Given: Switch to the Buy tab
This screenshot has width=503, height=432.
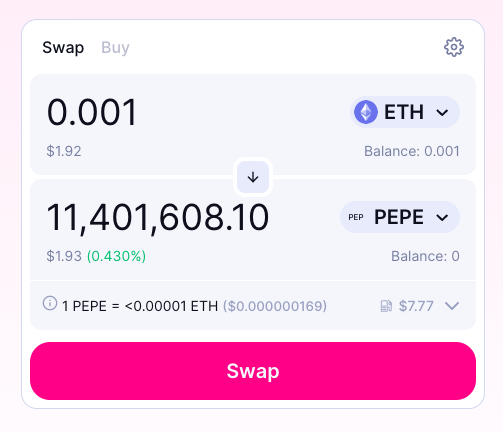Looking at the screenshot, I should [x=115, y=47].
